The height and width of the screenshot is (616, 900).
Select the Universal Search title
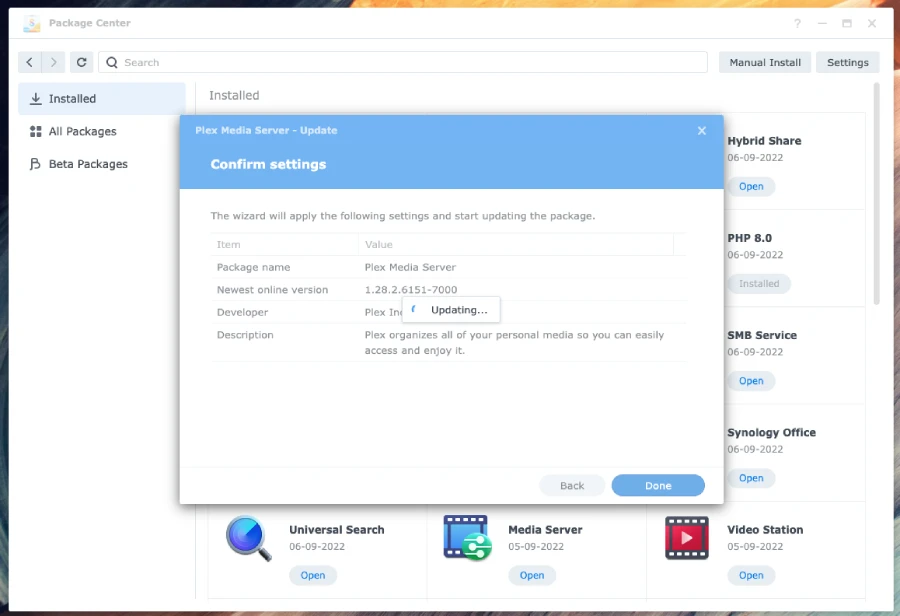click(336, 530)
